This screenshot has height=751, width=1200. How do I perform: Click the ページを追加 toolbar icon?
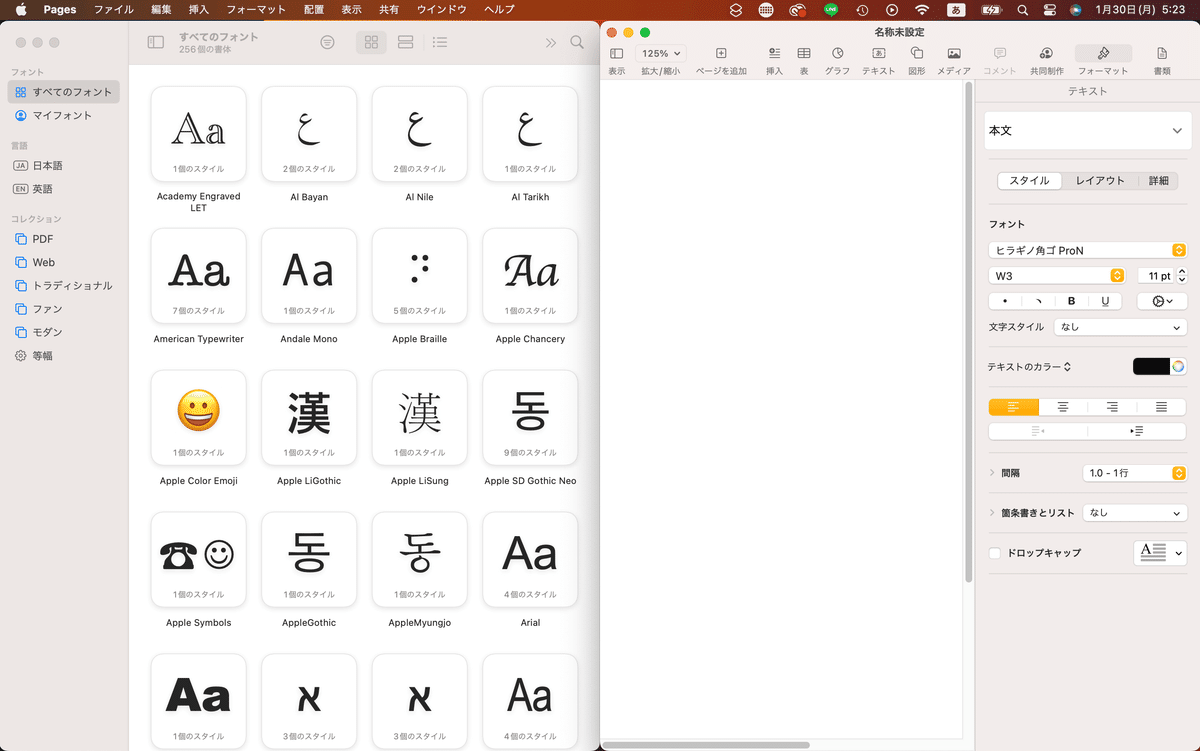[x=721, y=53]
